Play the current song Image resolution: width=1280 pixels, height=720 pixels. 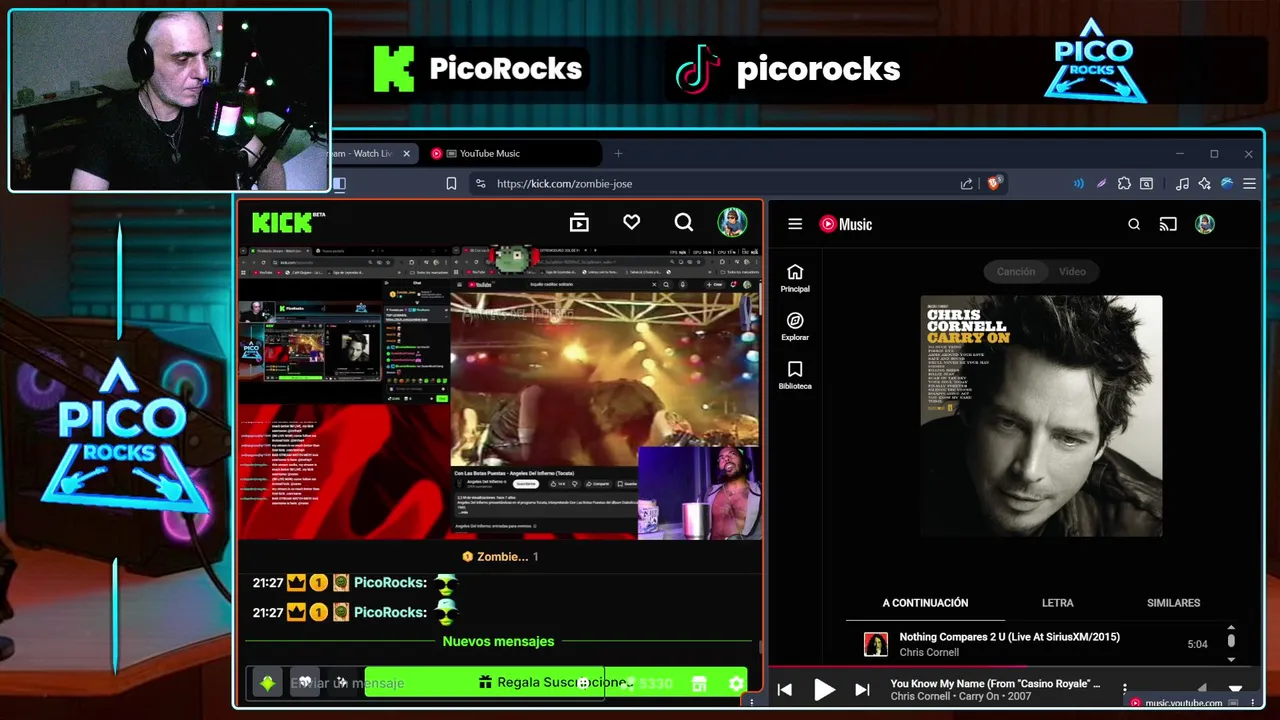(824, 689)
